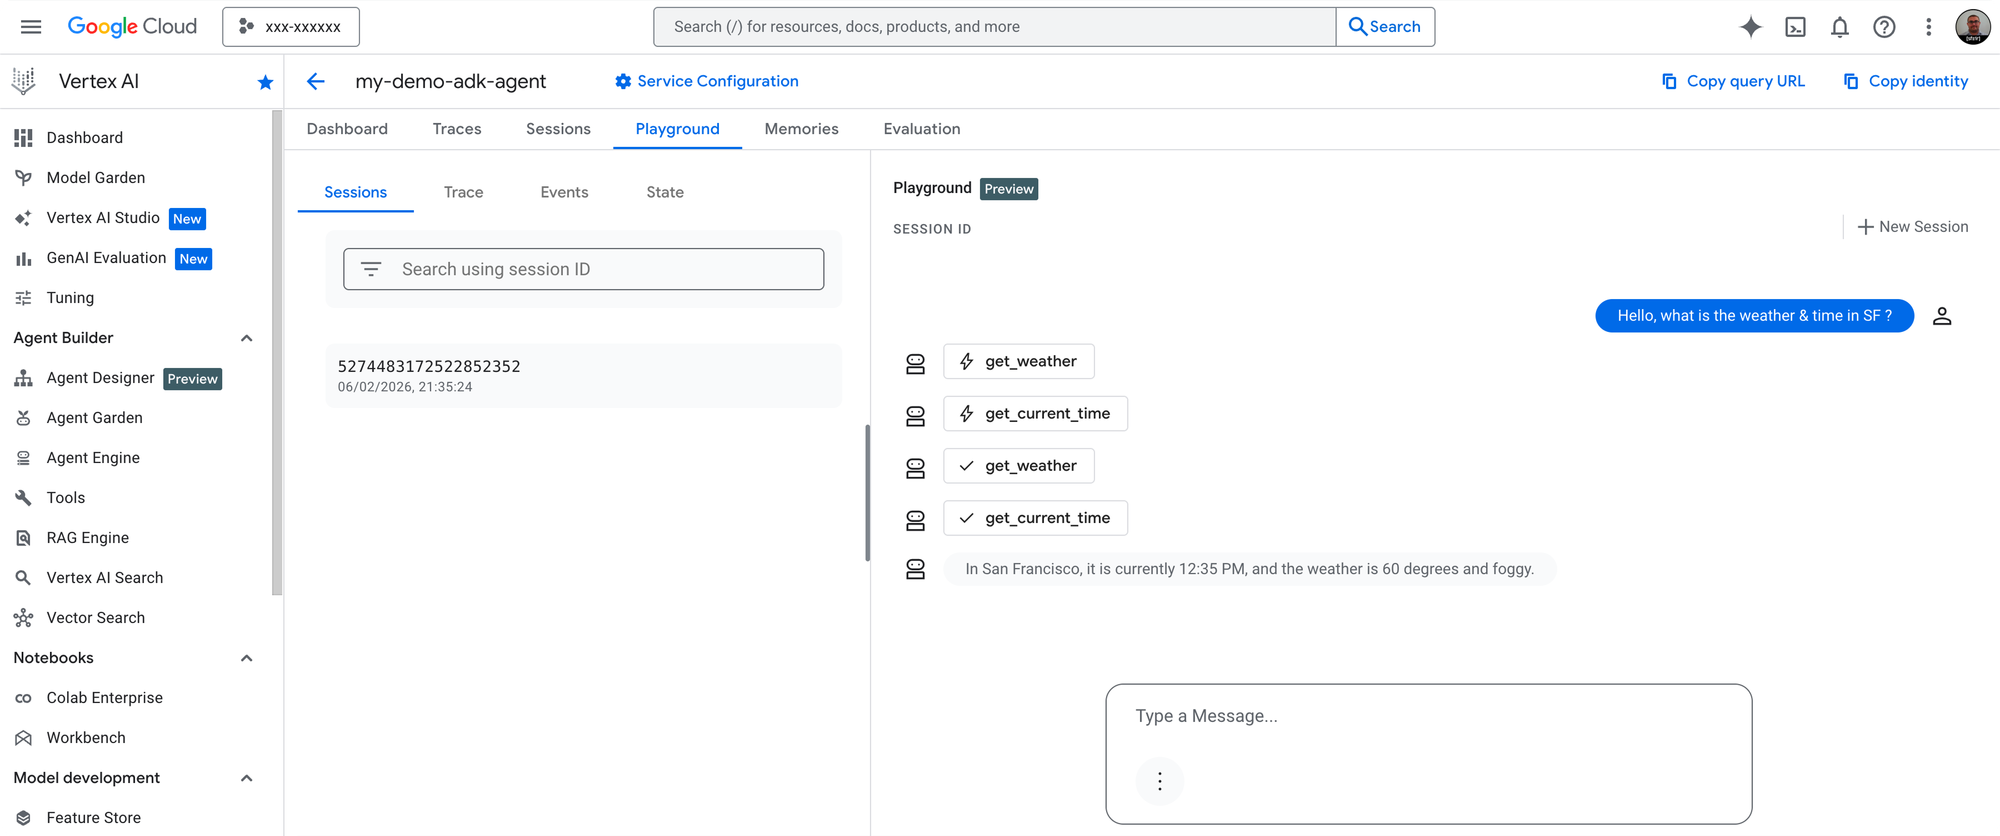Screen dimensions: 2000x836
Task: Open the project selector xxx-xxxxxx
Action: (291, 27)
